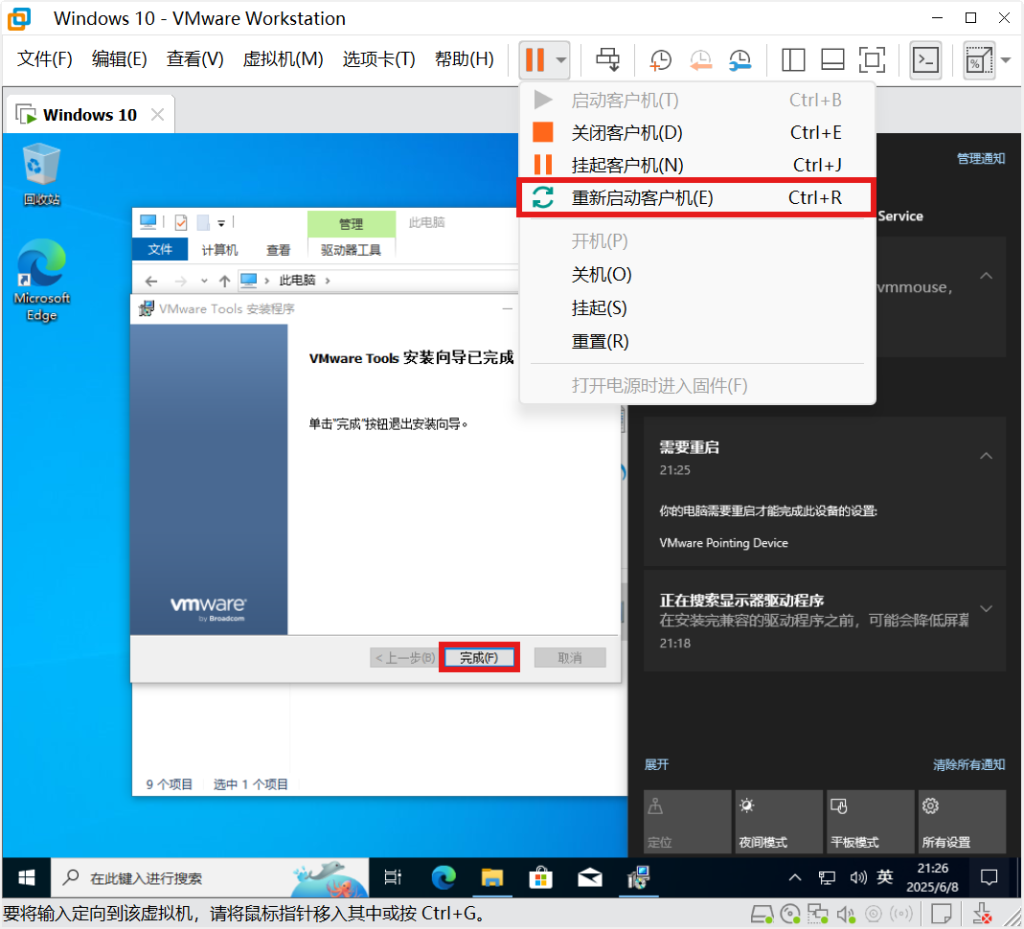
Task: Open the power options dropdown arrow
Action: pos(561,59)
